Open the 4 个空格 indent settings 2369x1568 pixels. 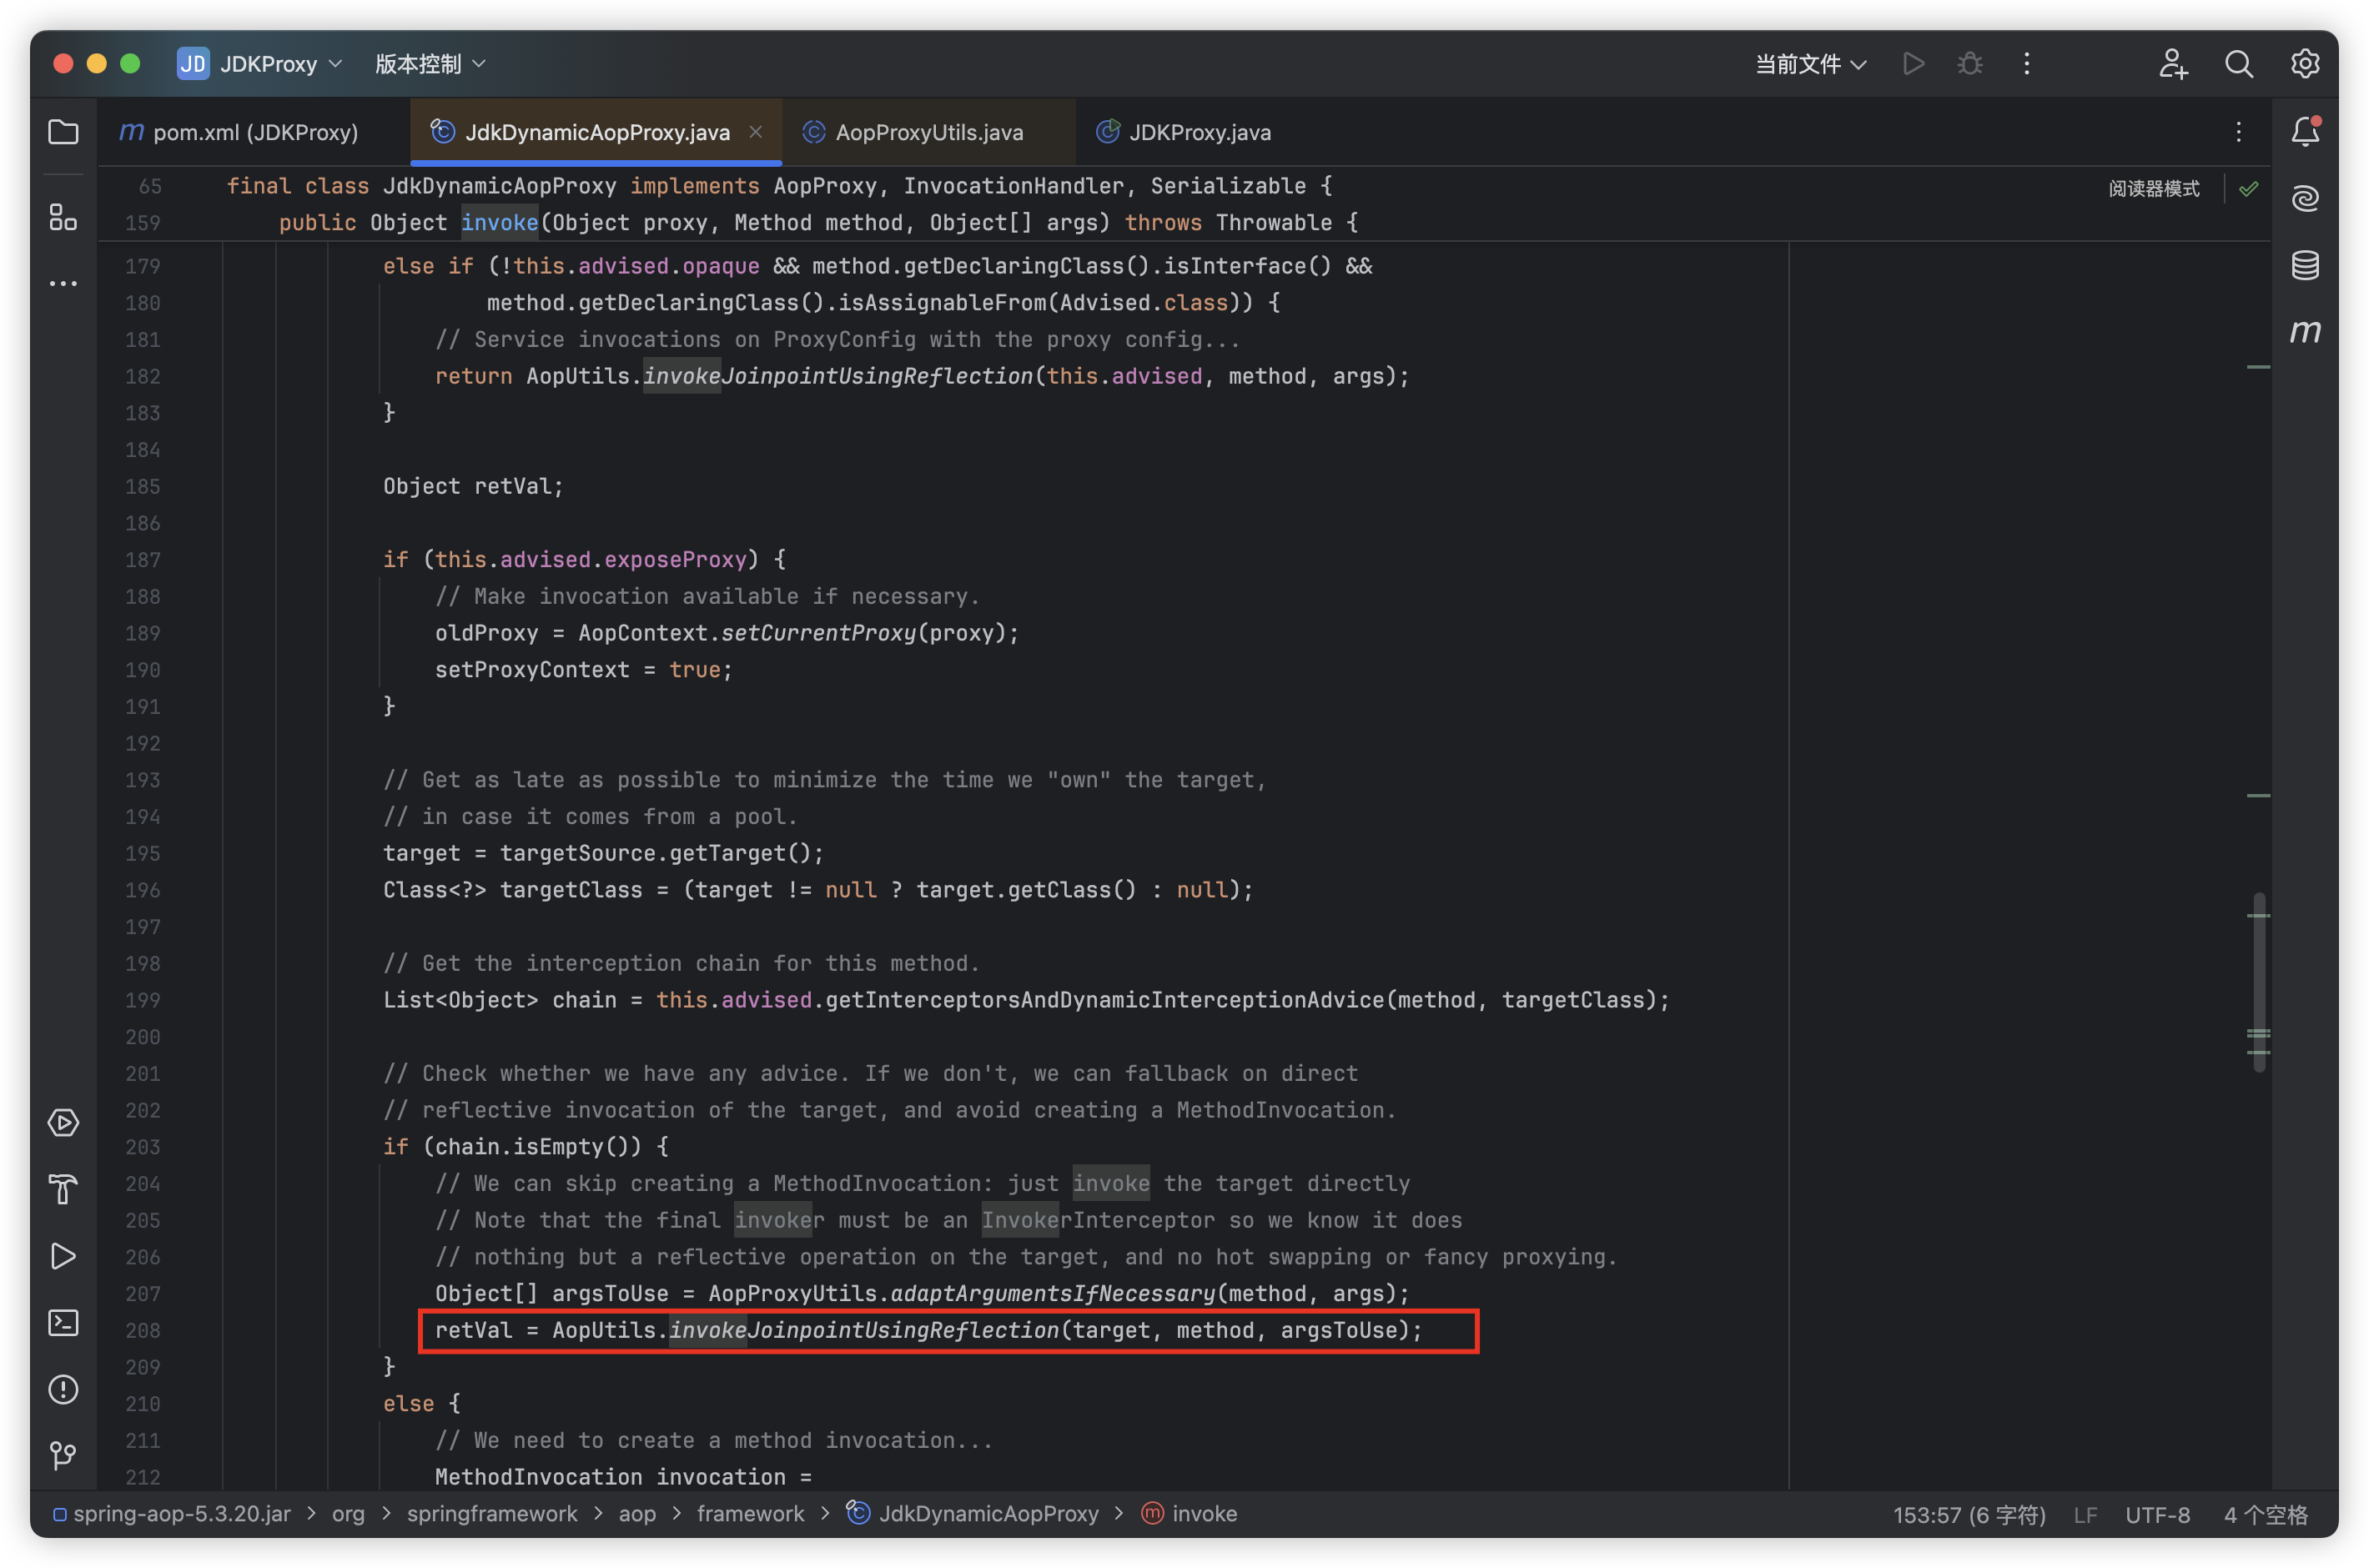[2265, 1515]
